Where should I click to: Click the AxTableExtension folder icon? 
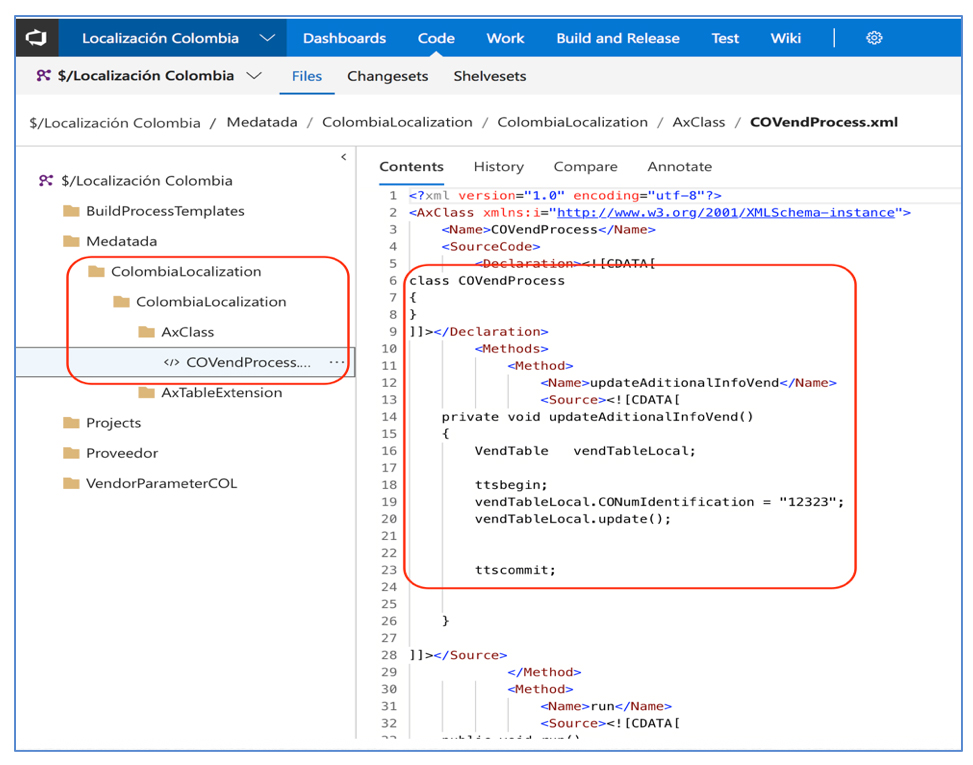tap(146, 393)
